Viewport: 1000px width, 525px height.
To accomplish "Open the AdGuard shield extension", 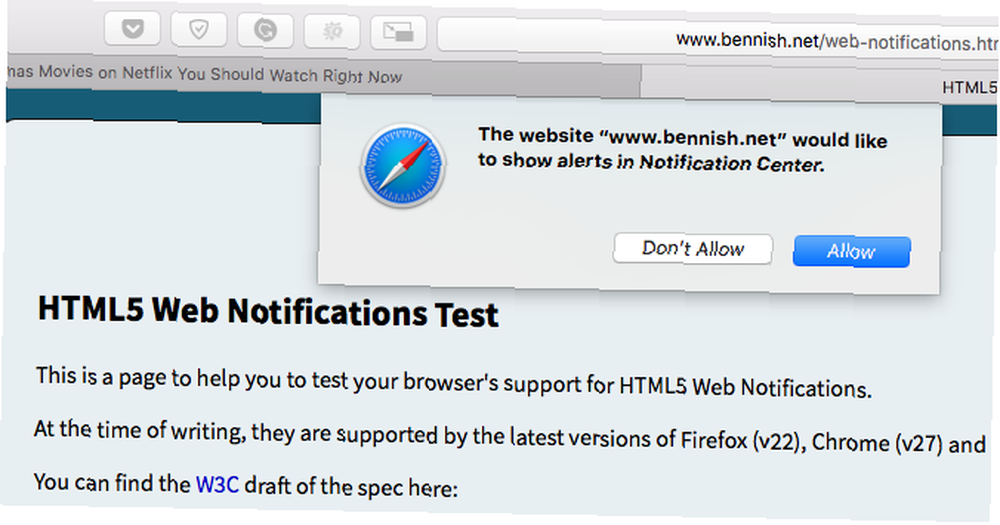I will 199,29.
